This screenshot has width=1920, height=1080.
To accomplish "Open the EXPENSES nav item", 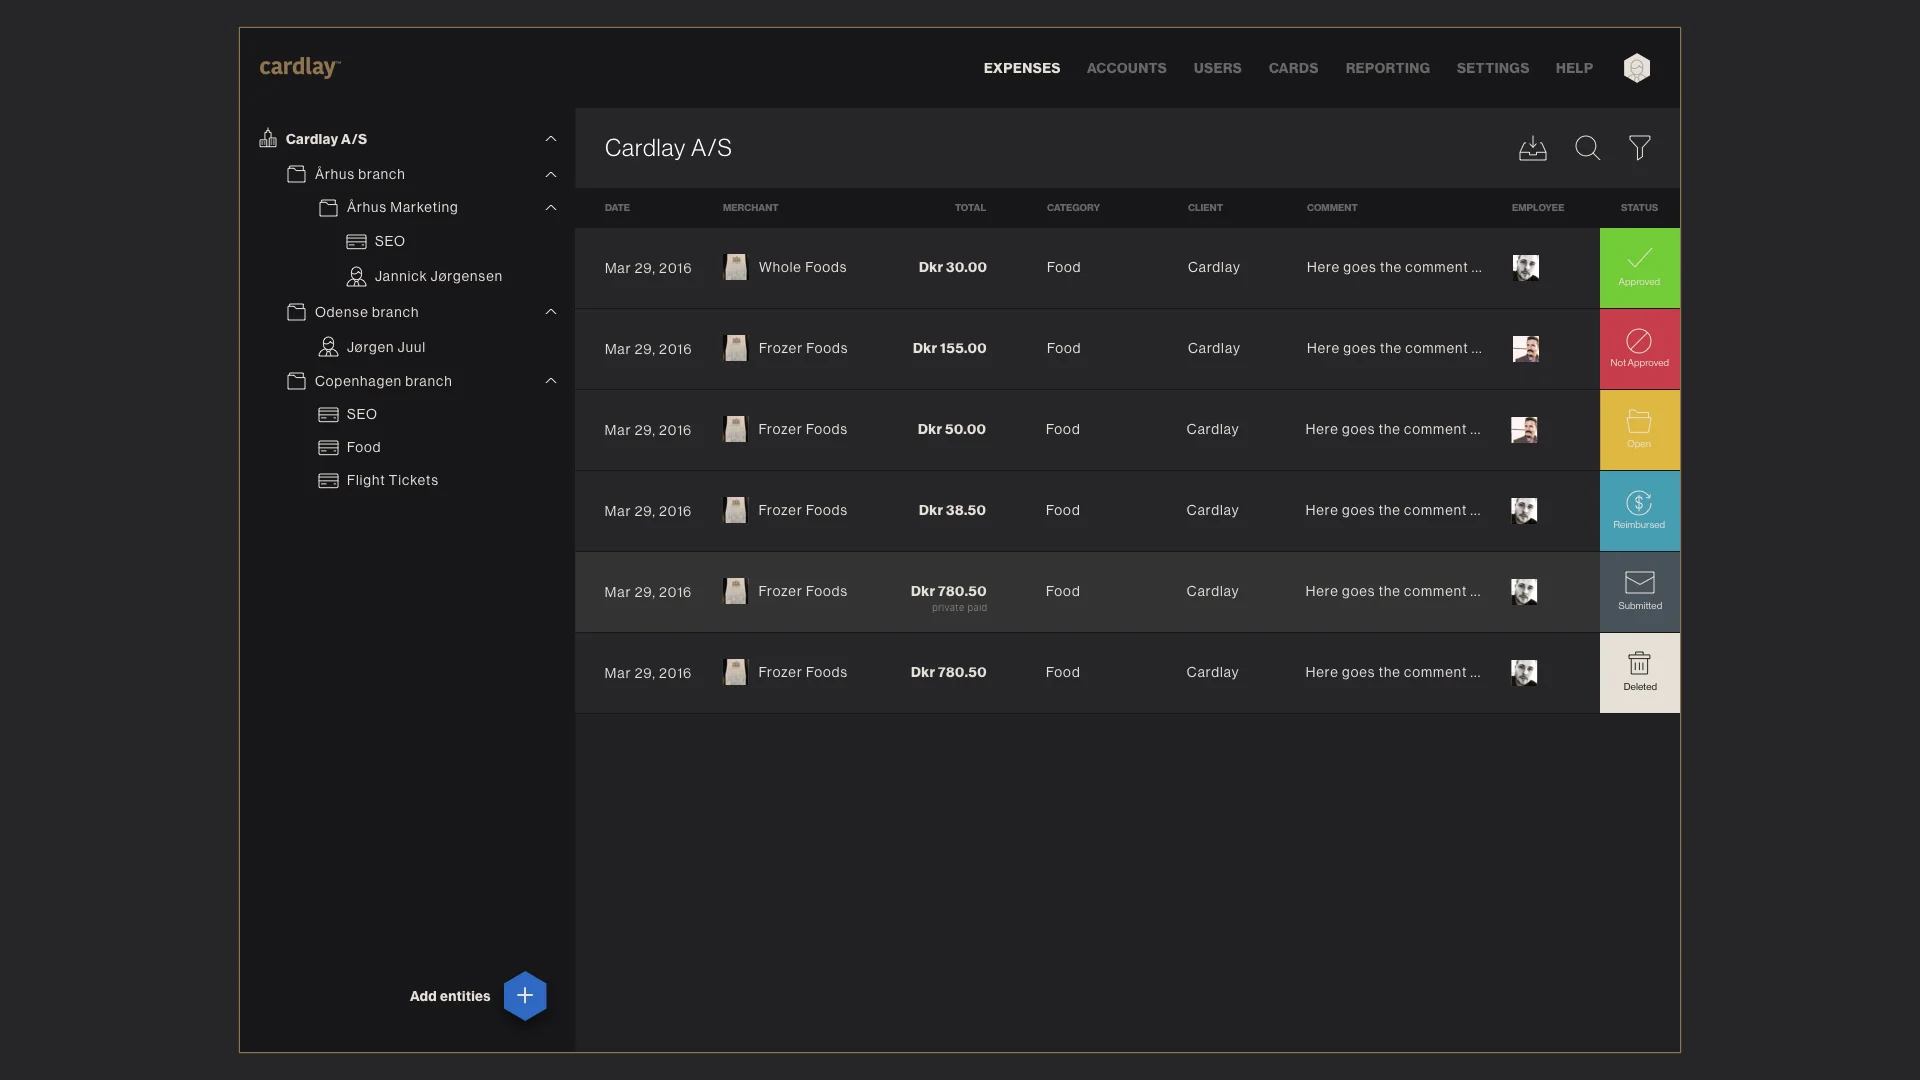I will point(1021,68).
